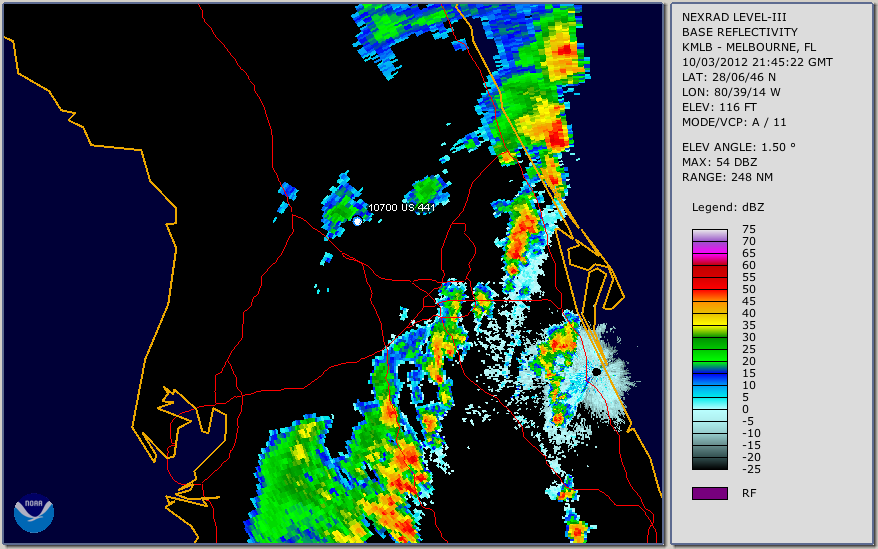Image resolution: width=878 pixels, height=549 pixels.
Task: Click the '10700 US 441' map label
Action: click(401, 207)
